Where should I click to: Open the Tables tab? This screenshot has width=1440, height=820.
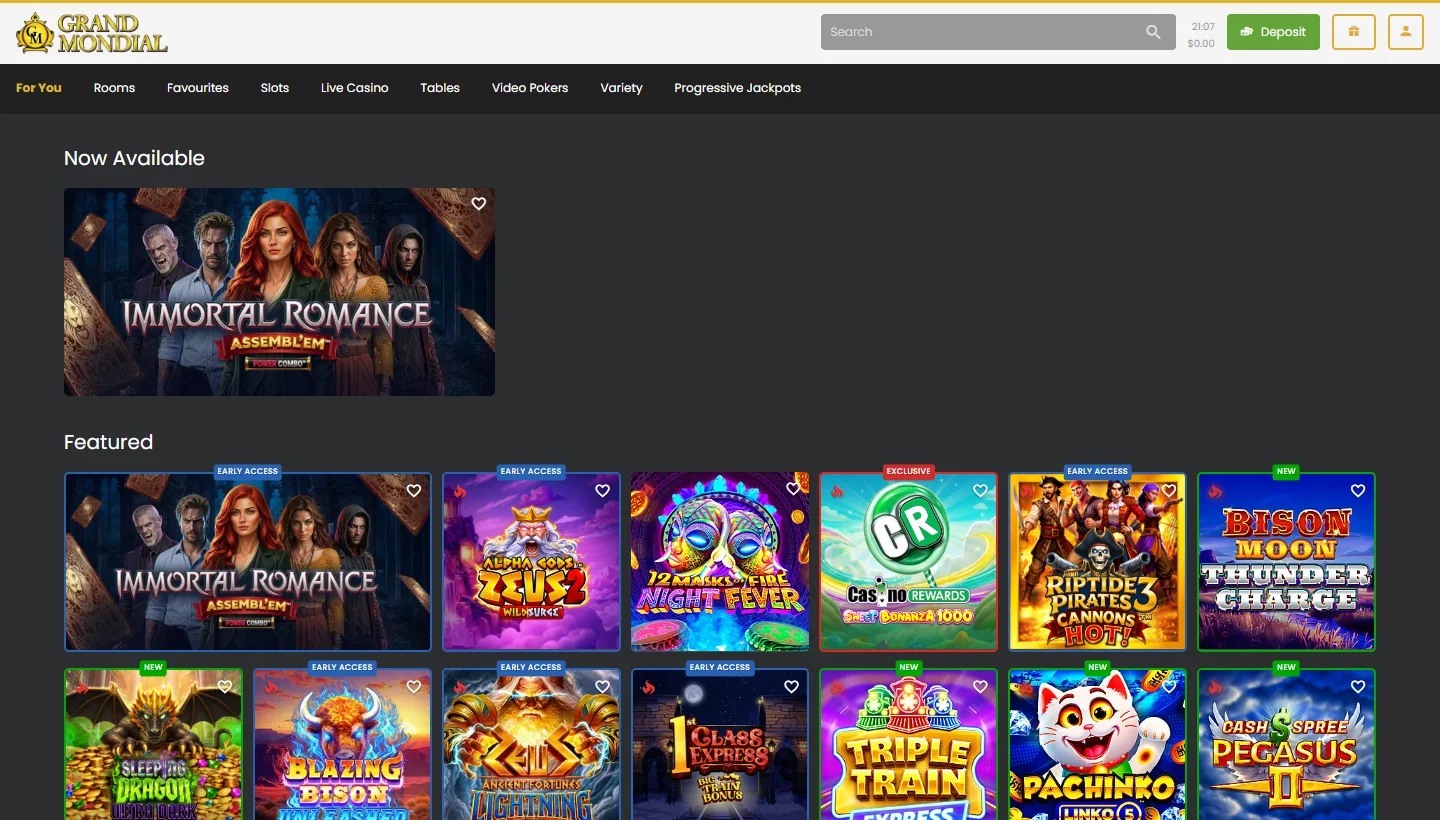[x=440, y=88]
